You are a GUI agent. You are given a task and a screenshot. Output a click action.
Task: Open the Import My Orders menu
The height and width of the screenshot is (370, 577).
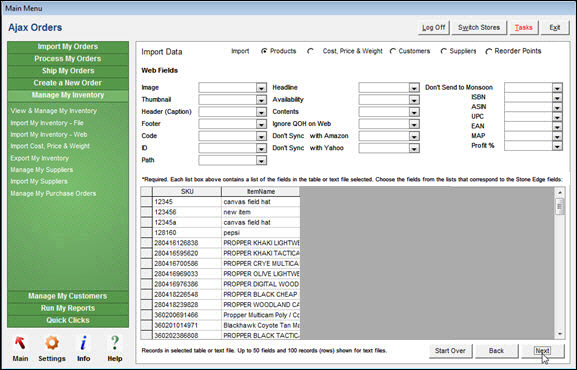point(68,47)
